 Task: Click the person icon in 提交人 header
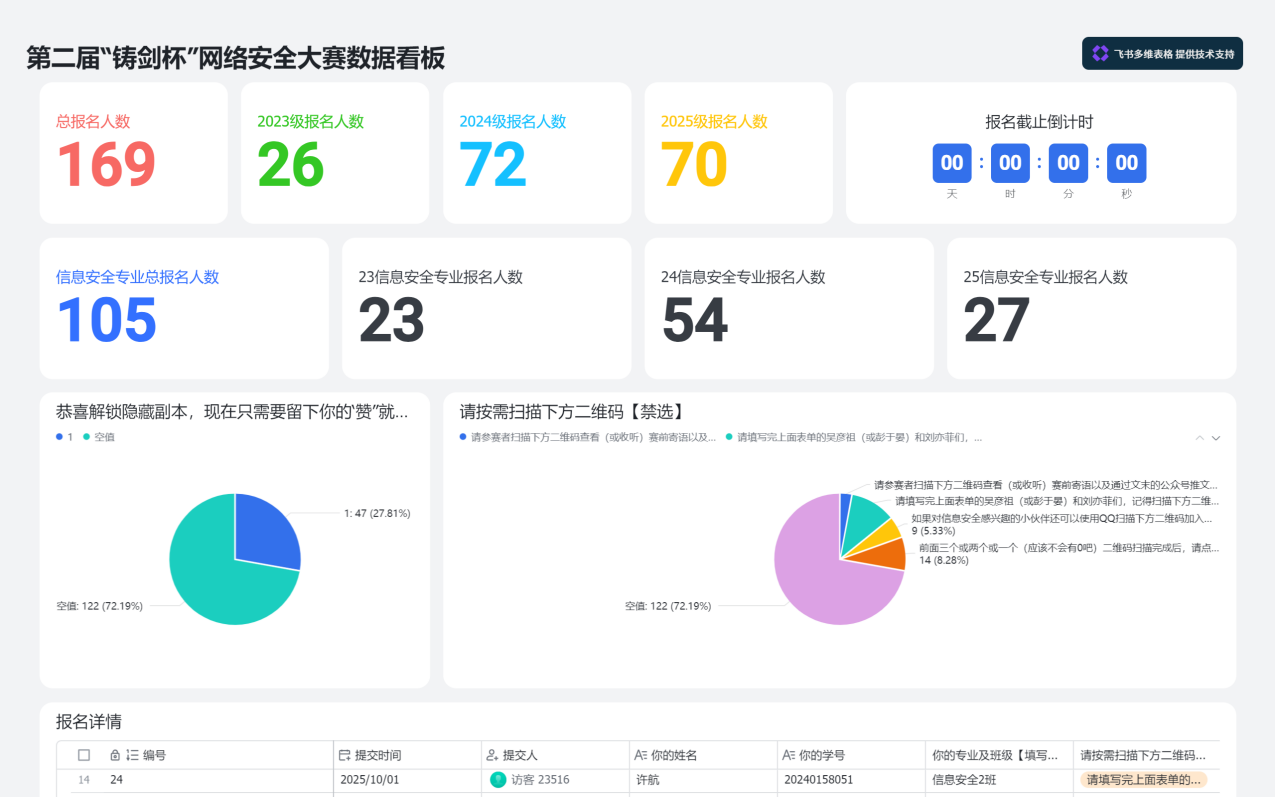pyautogui.click(x=492, y=756)
